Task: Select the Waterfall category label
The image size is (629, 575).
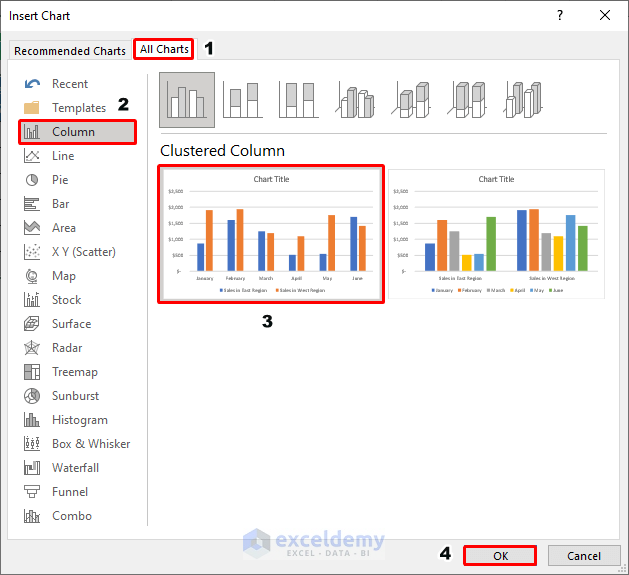Action: point(75,468)
